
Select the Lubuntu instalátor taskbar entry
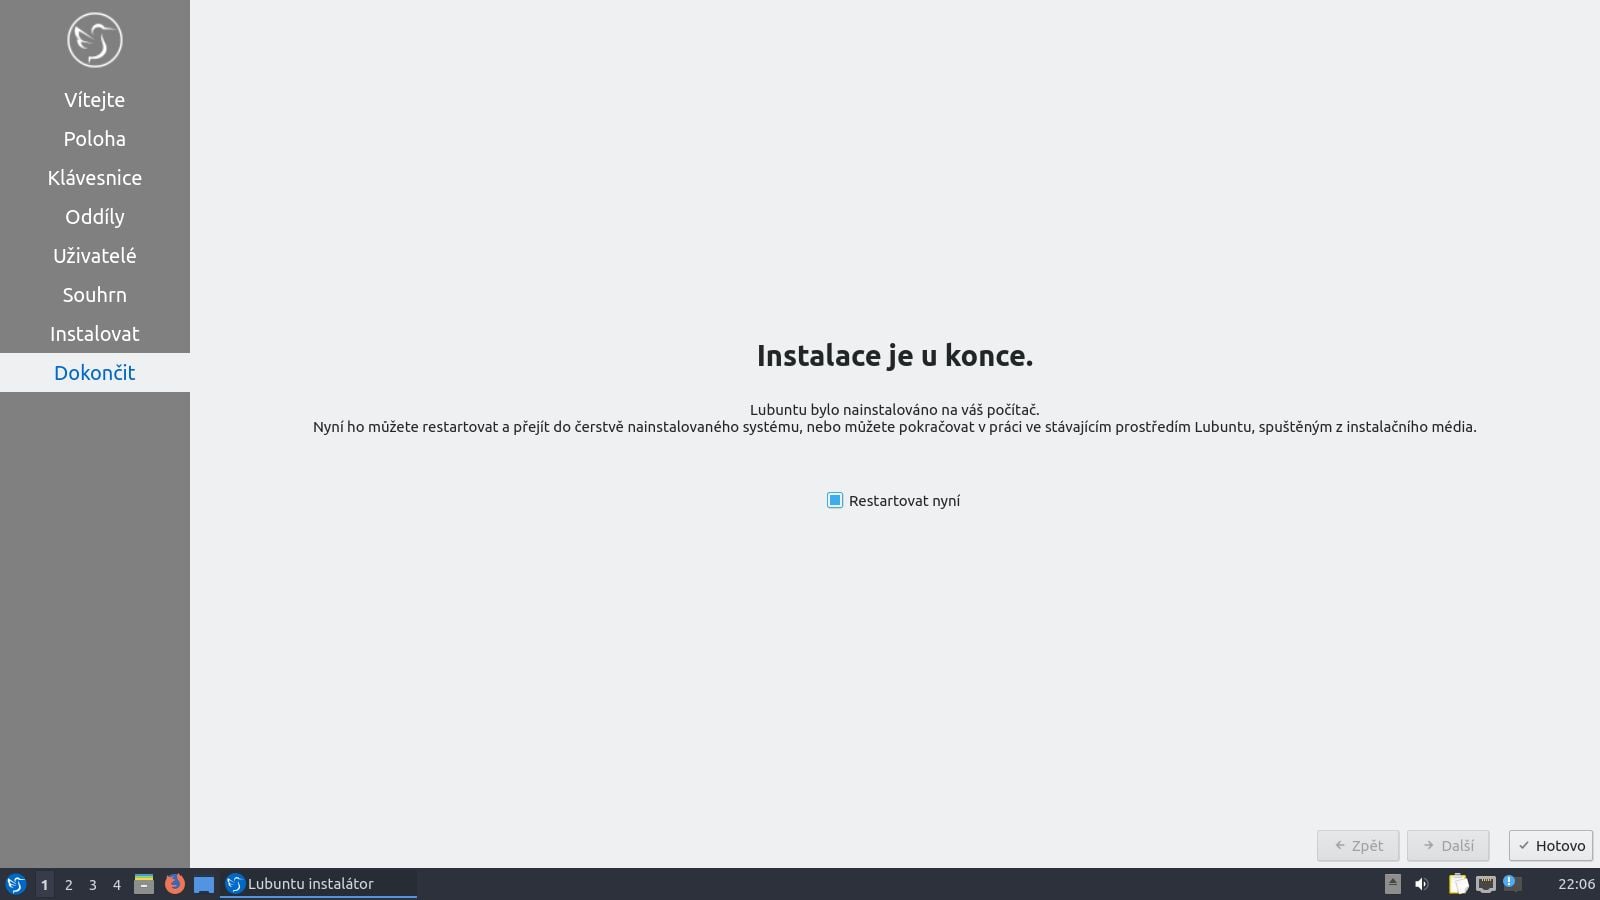pos(310,884)
